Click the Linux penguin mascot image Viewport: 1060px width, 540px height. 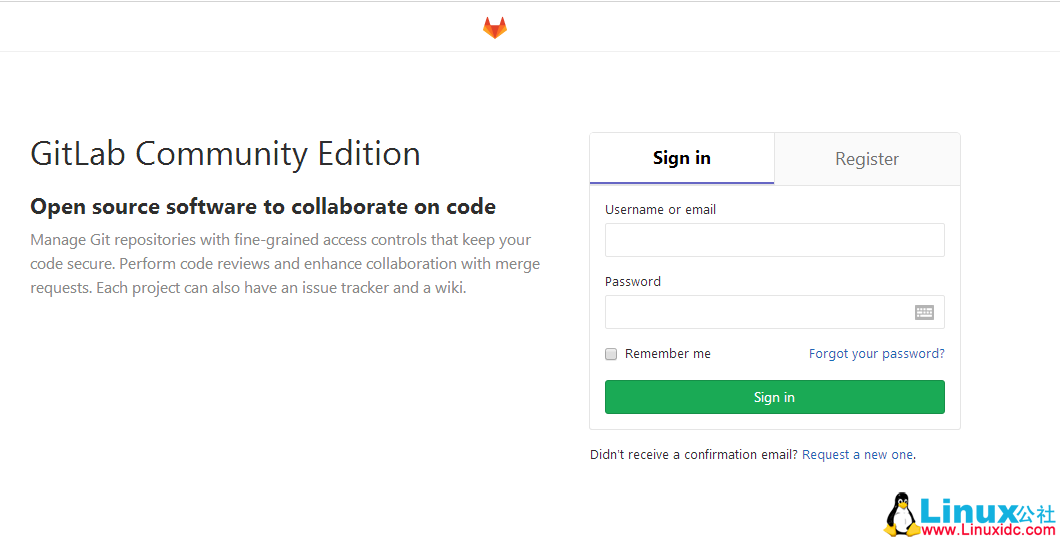tap(902, 514)
